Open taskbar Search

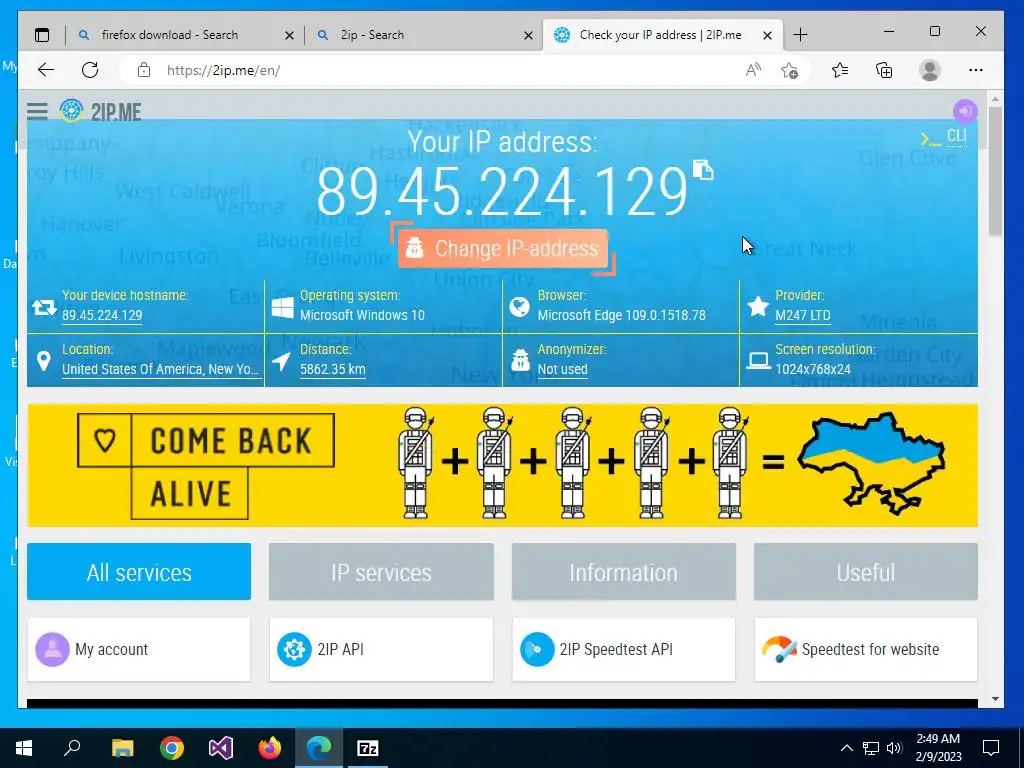72,748
